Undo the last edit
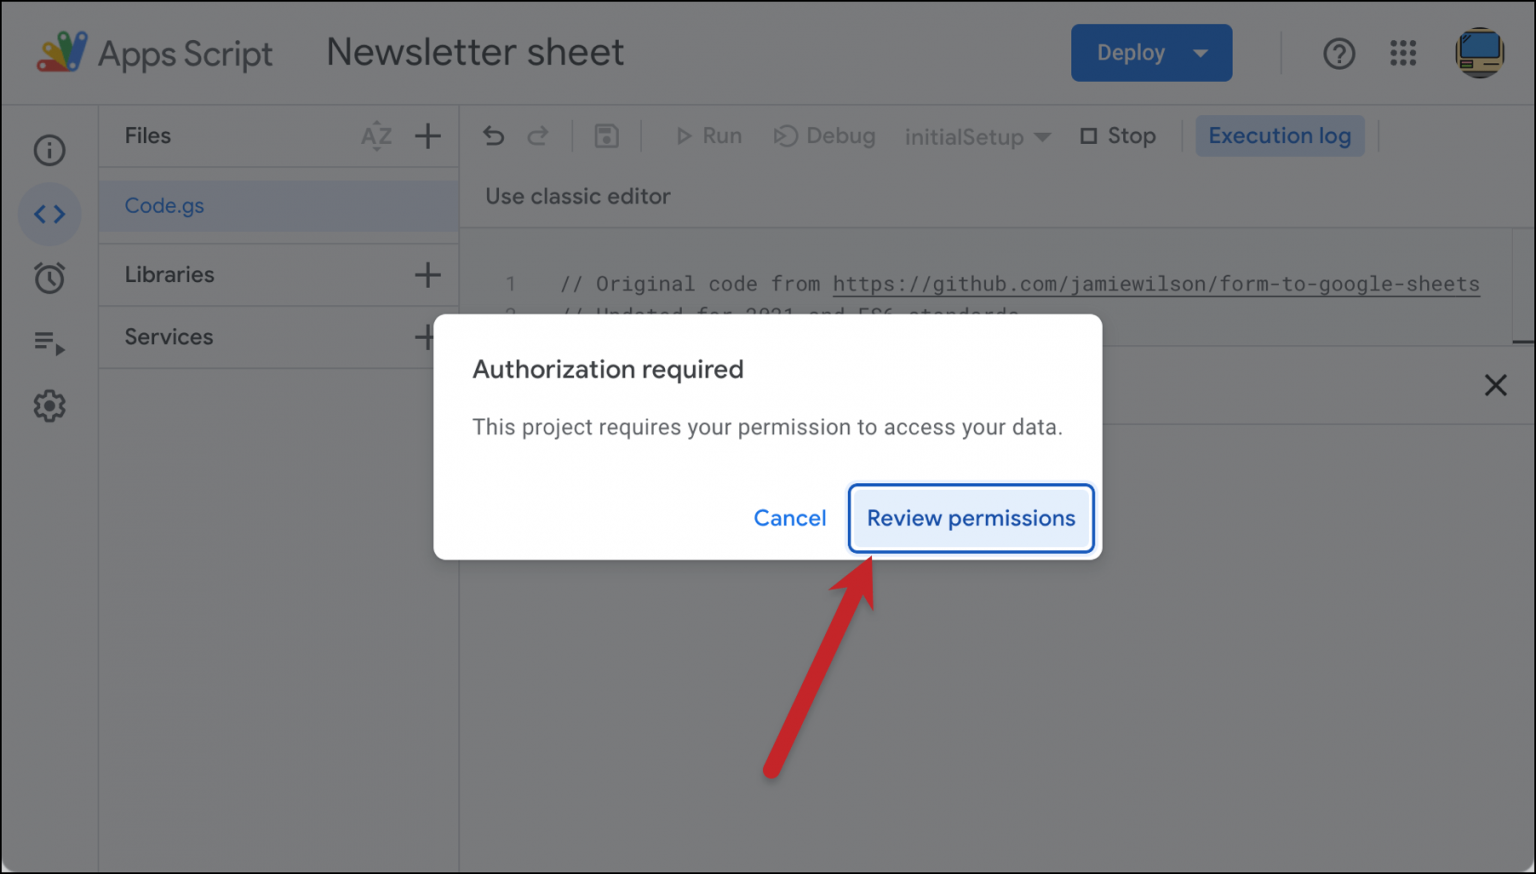1536x874 pixels. (493, 135)
